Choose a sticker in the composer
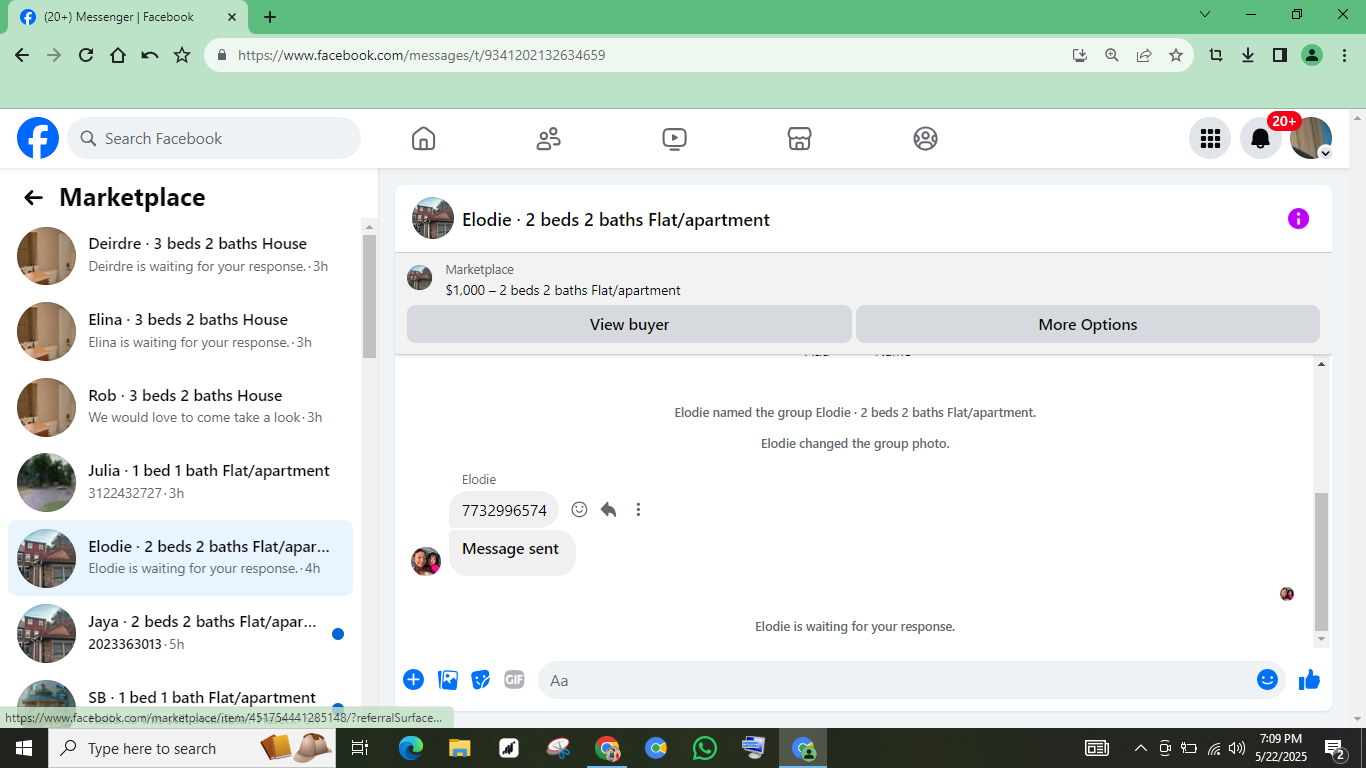This screenshot has width=1366, height=768. (481, 680)
